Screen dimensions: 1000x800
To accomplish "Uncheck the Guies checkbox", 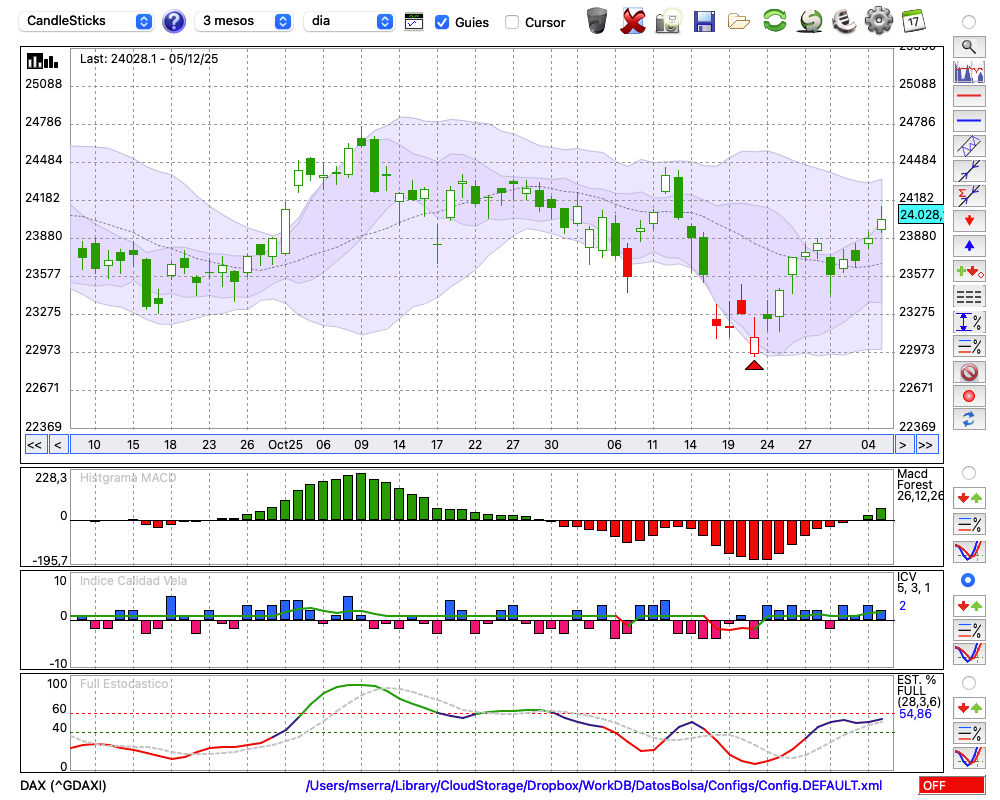I will (441, 22).
